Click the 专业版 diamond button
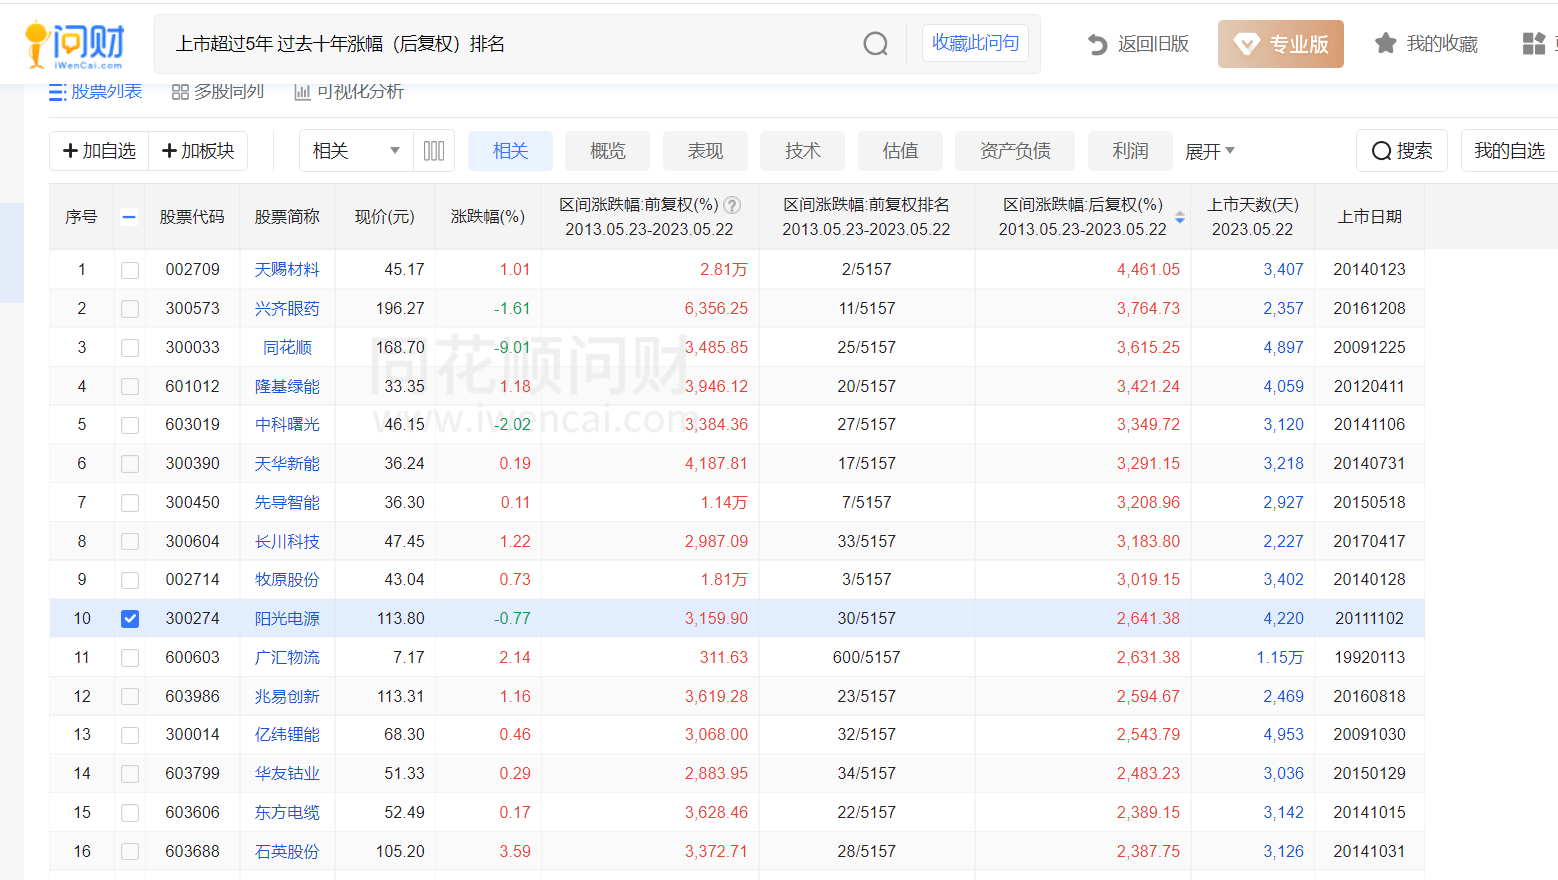 tap(1280, 44)
